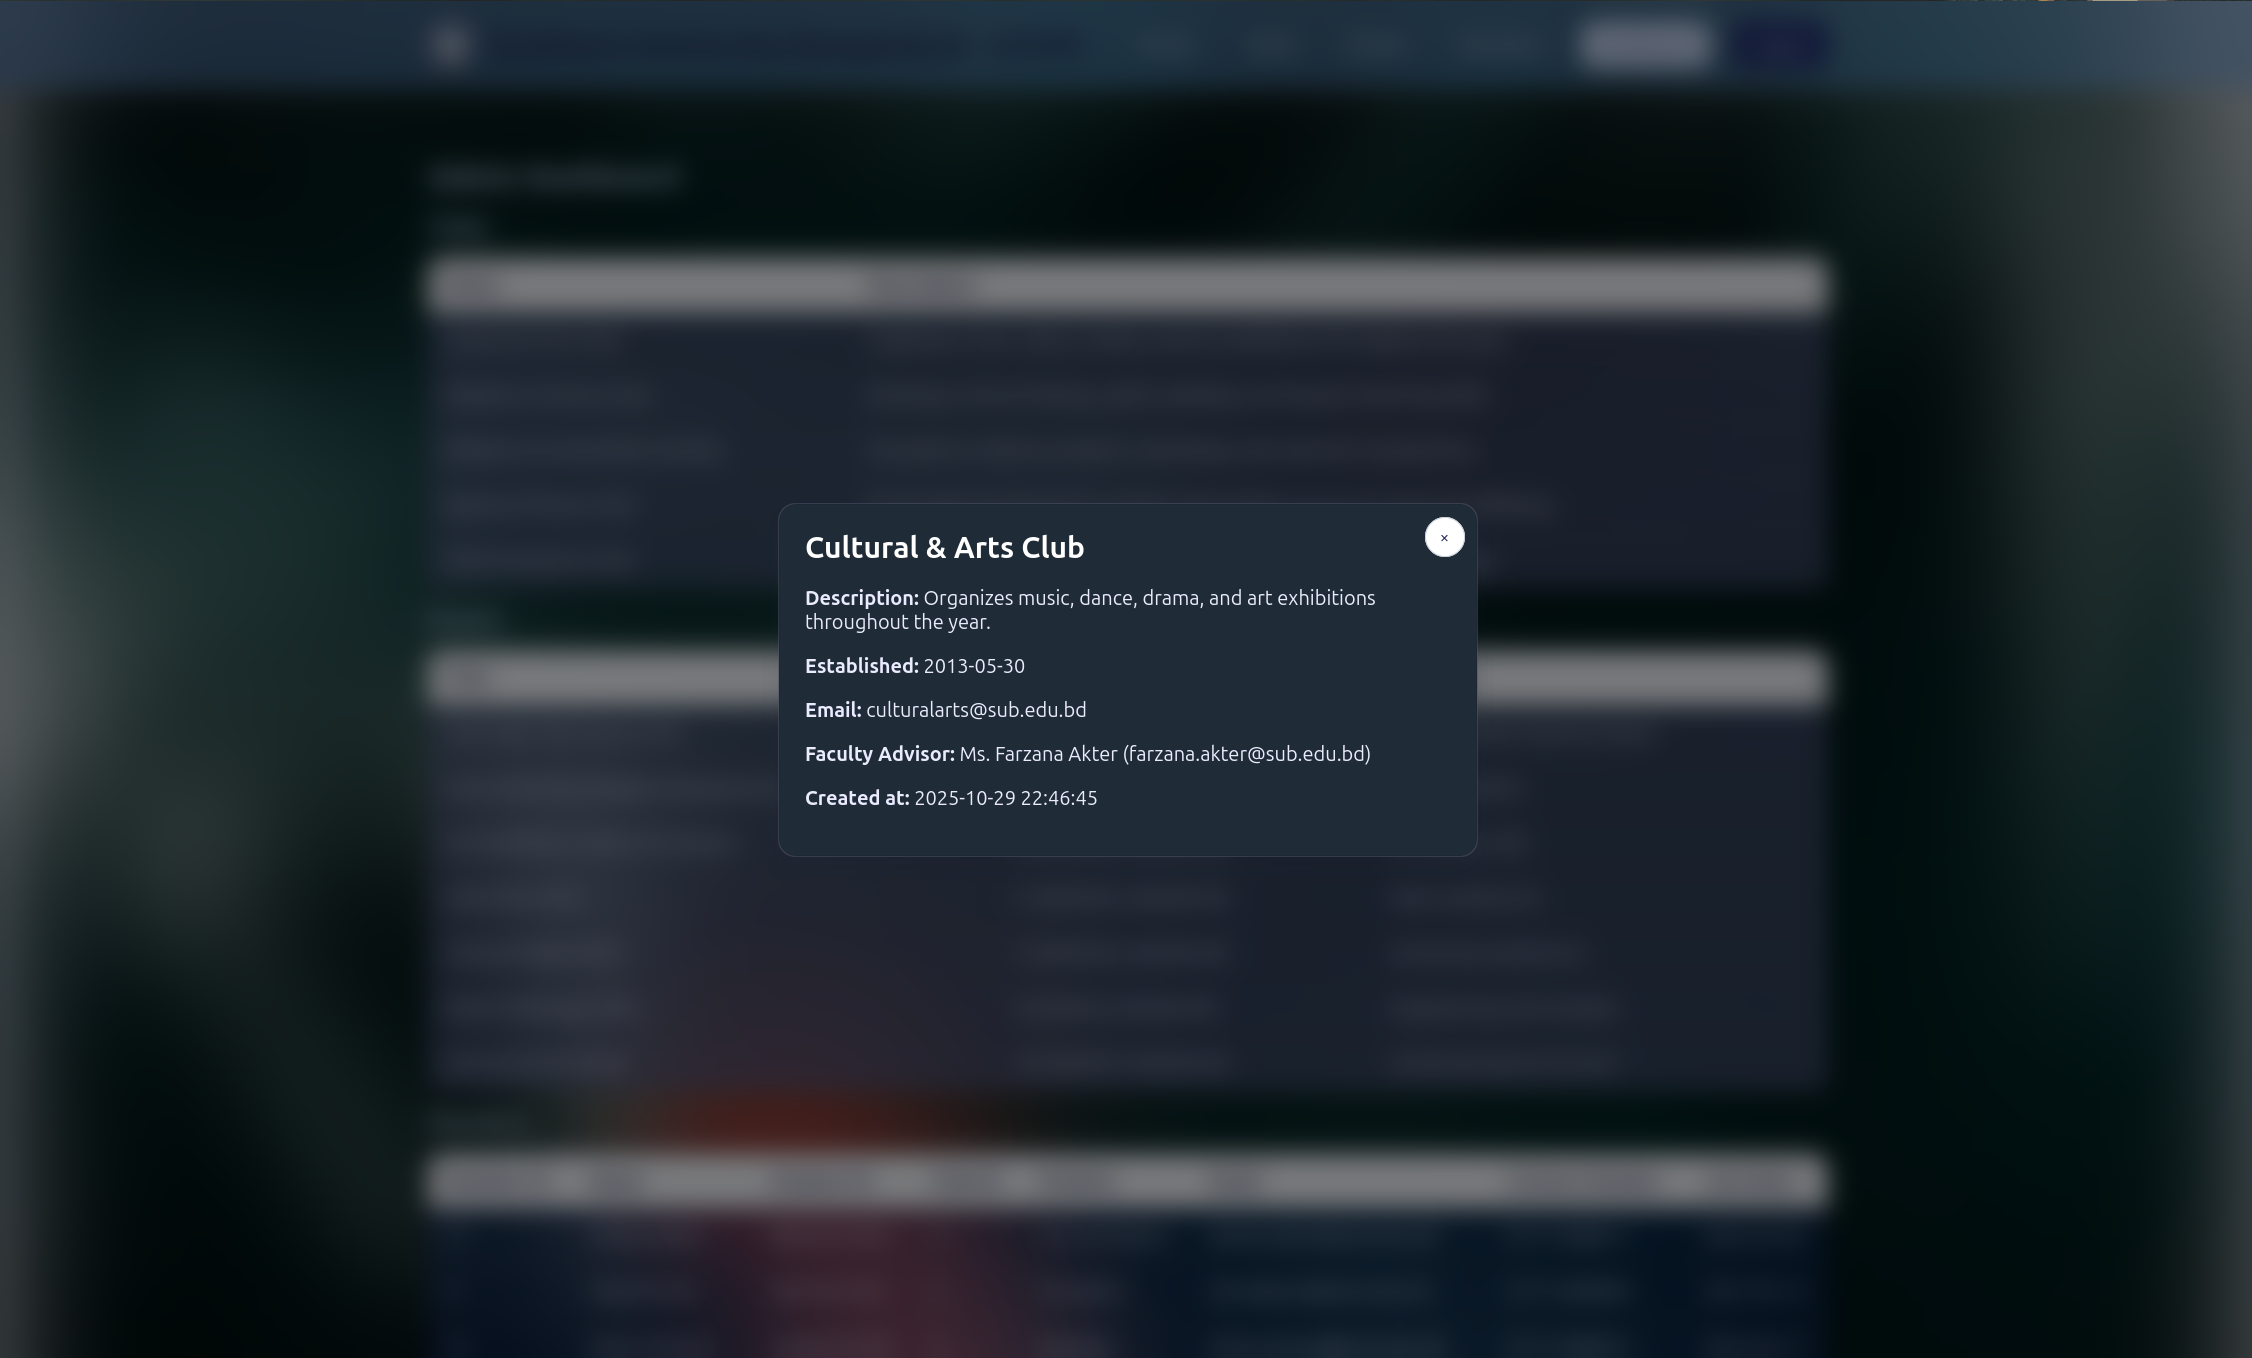The width and height of the screenshot is (2252, 1358).
Task: Click the Cultural & Arts Club heading
Action: (944, 547)
